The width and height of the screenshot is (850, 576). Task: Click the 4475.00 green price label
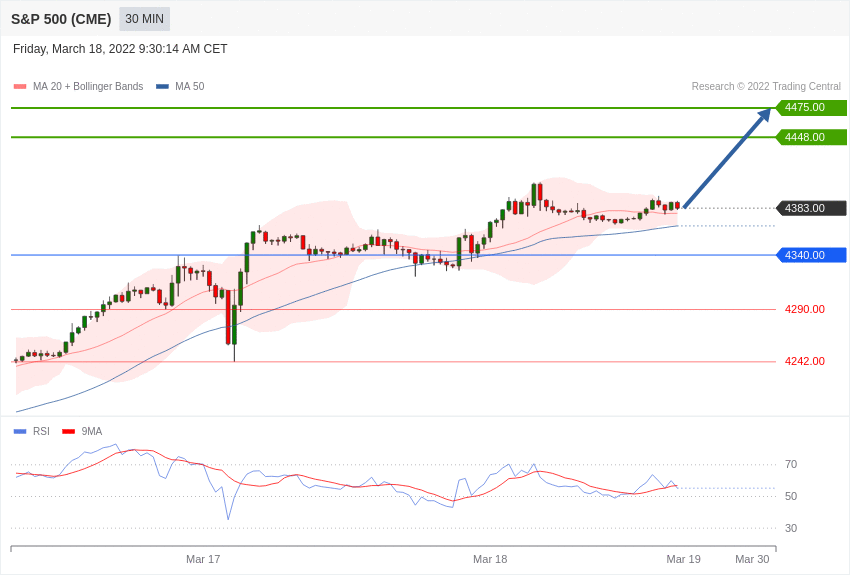click(x=812, y=107)
